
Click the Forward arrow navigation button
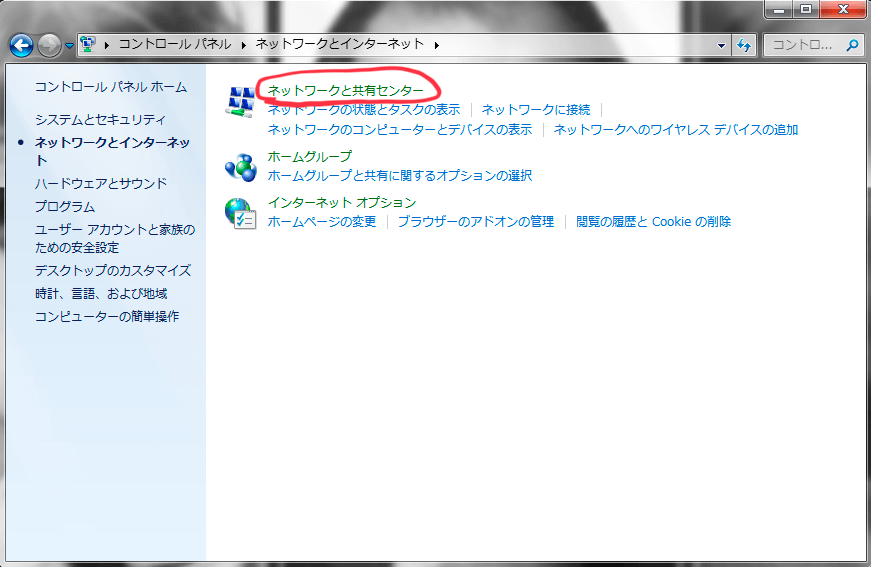49,46
